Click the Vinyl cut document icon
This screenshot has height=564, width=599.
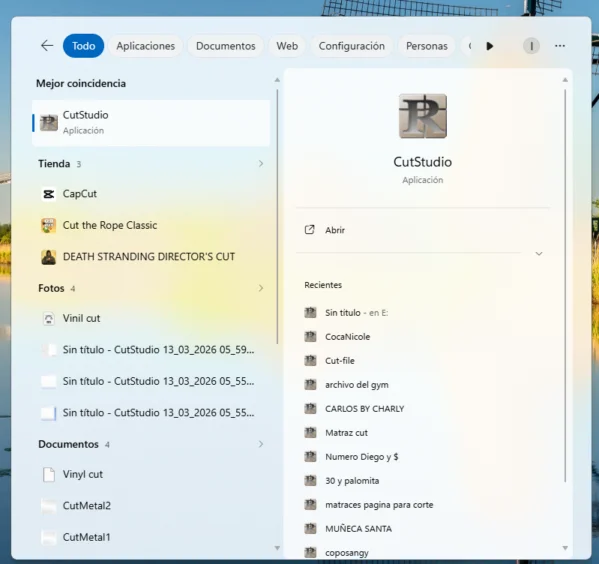49,475
